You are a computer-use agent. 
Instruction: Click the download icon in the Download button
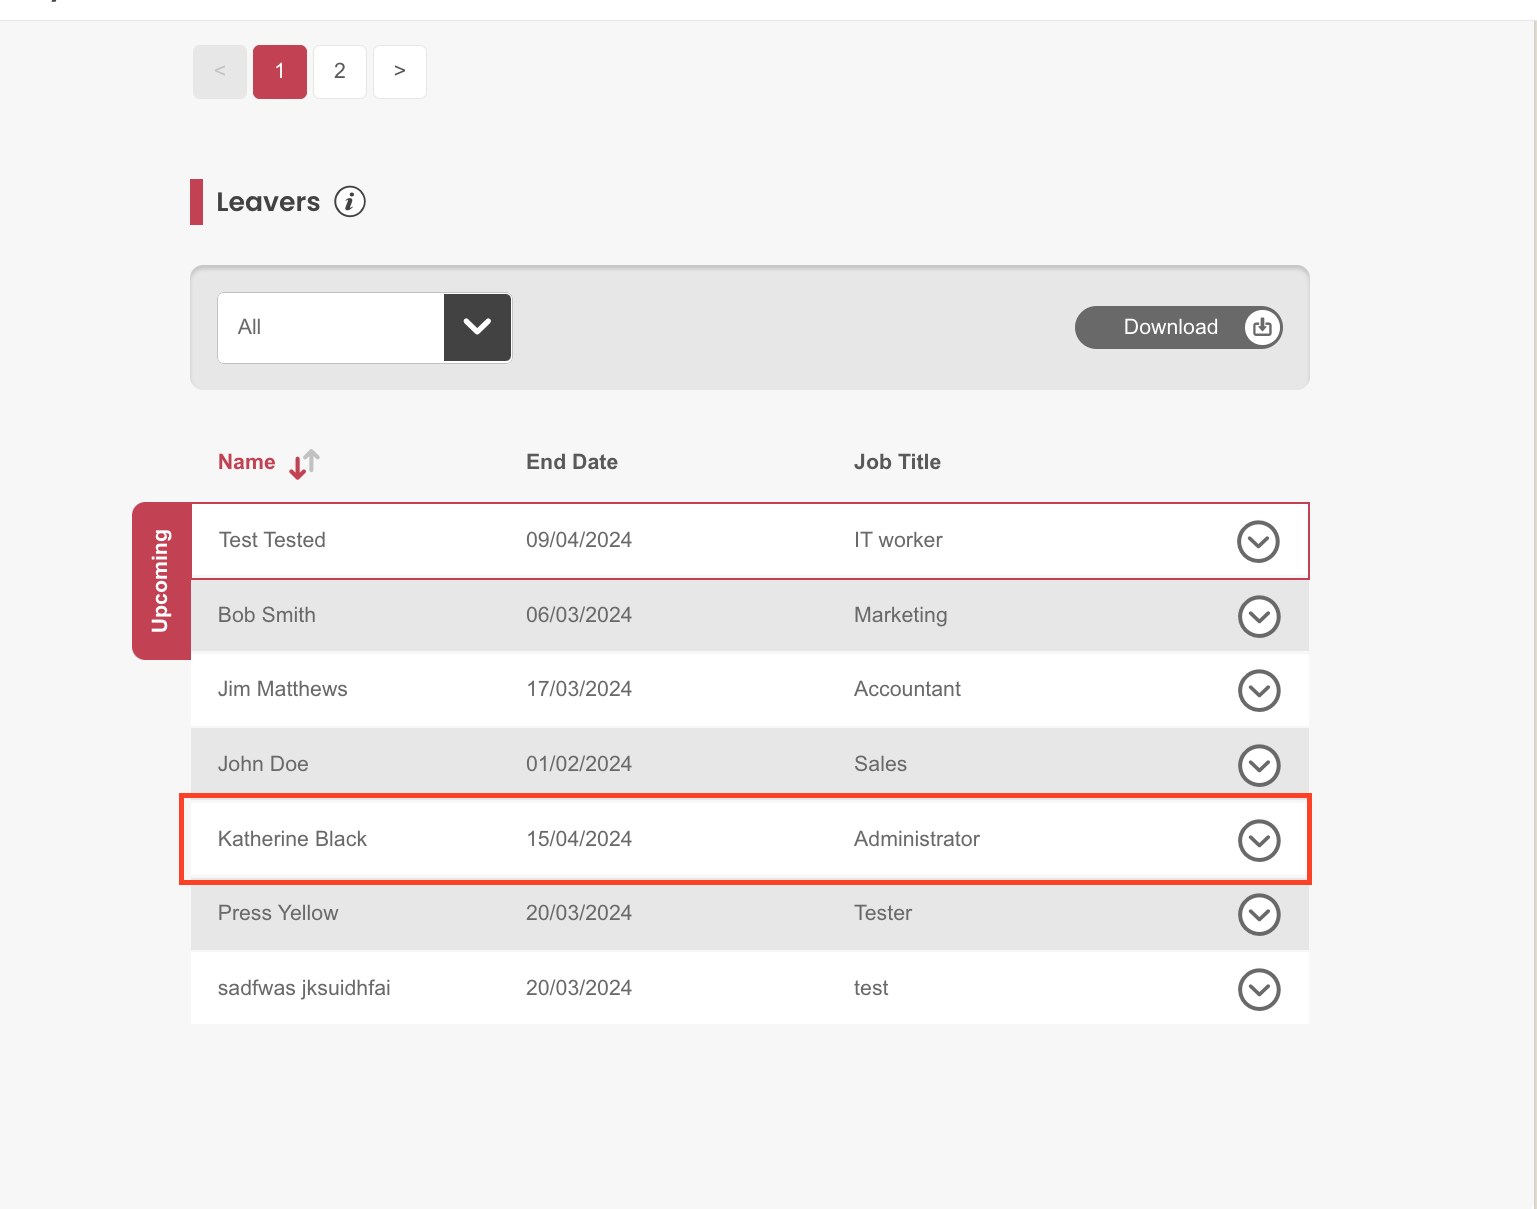1262,327
